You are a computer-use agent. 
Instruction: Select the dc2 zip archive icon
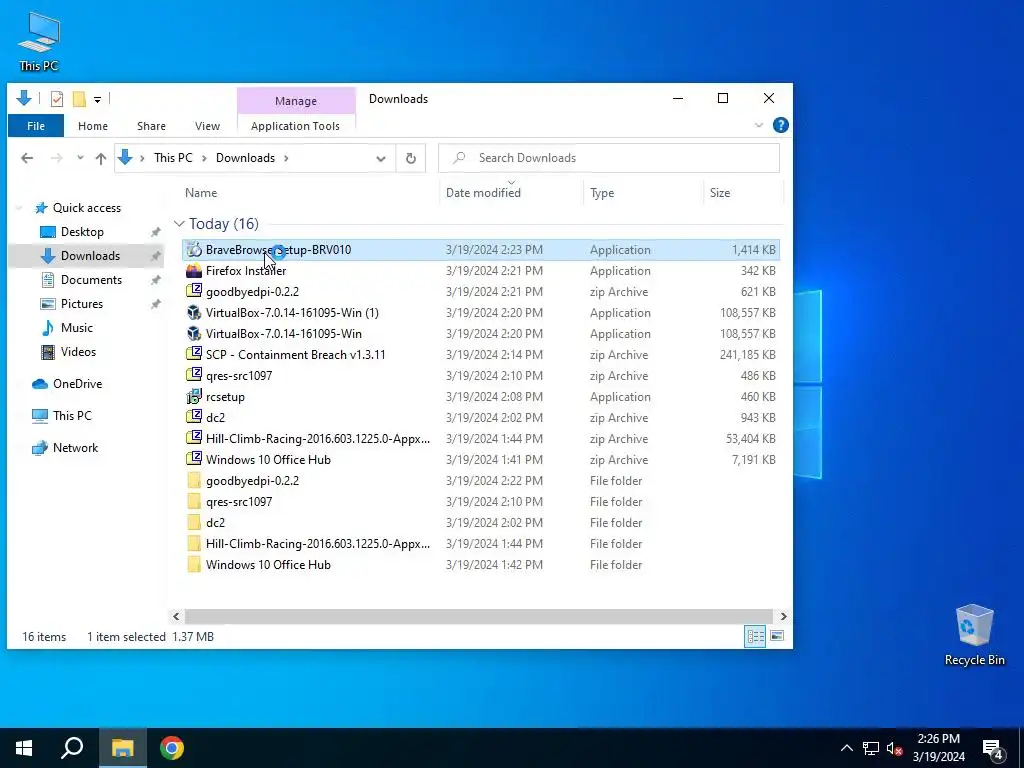[x=194, y=417]
